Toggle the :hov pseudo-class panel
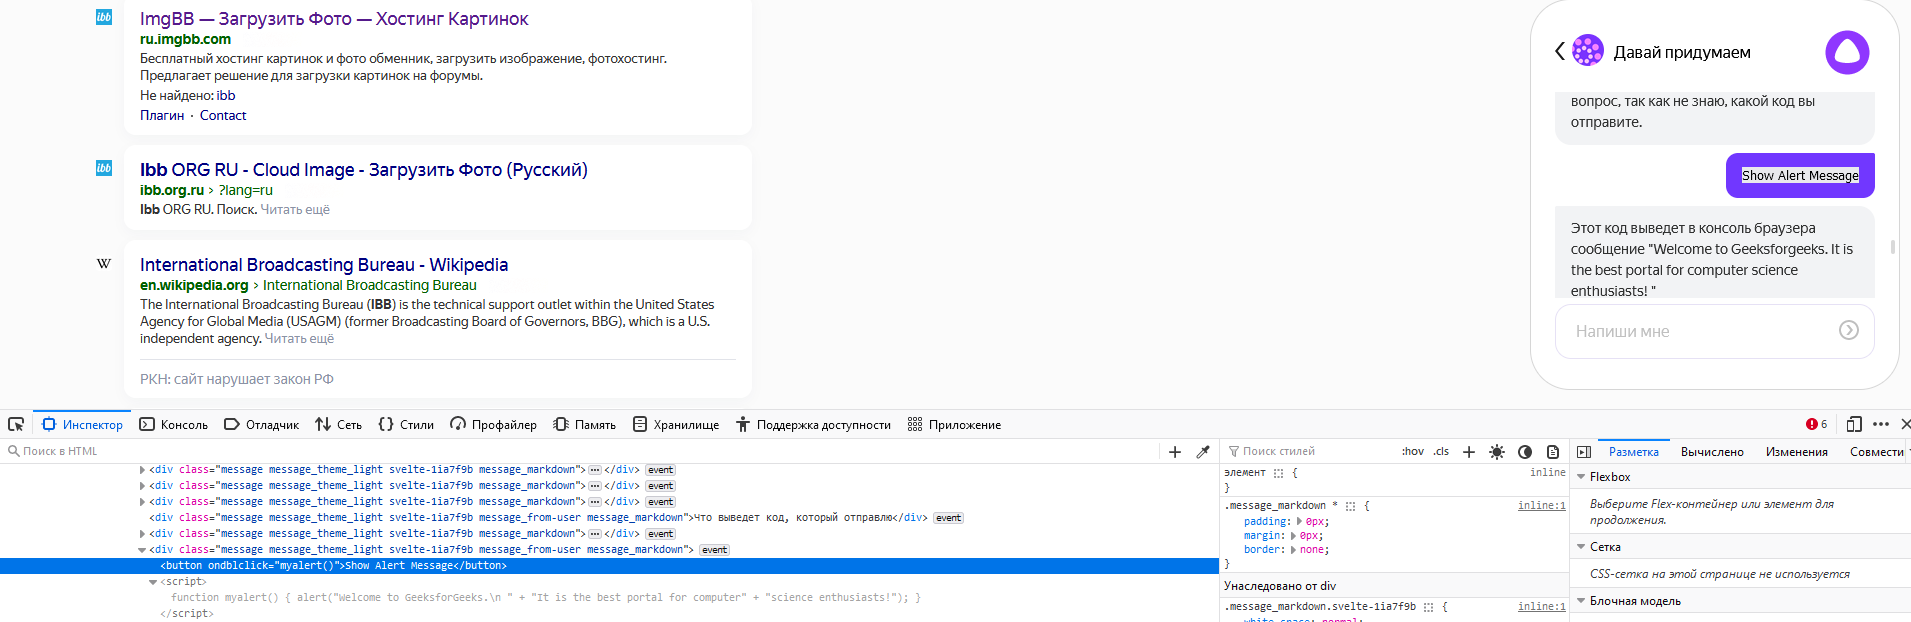 pos(1412,452)
